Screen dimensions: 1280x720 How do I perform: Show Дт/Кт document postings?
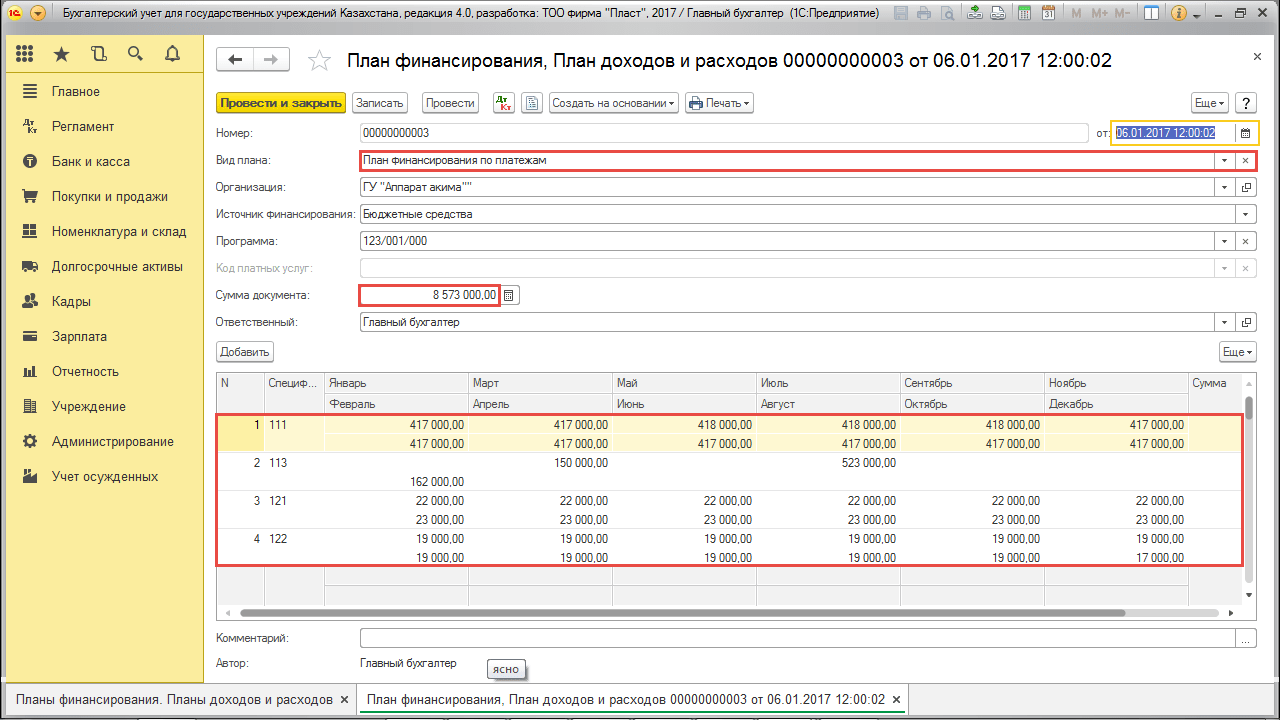pos(504,103)
